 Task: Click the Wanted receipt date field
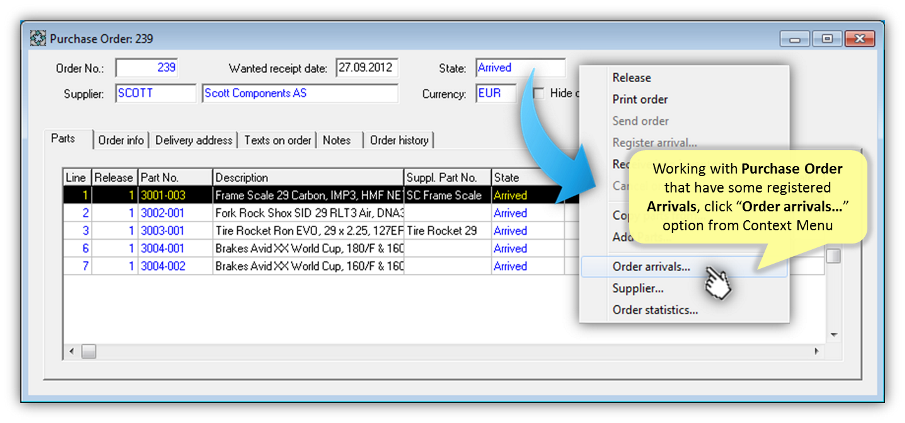click(x=366, y=68)
